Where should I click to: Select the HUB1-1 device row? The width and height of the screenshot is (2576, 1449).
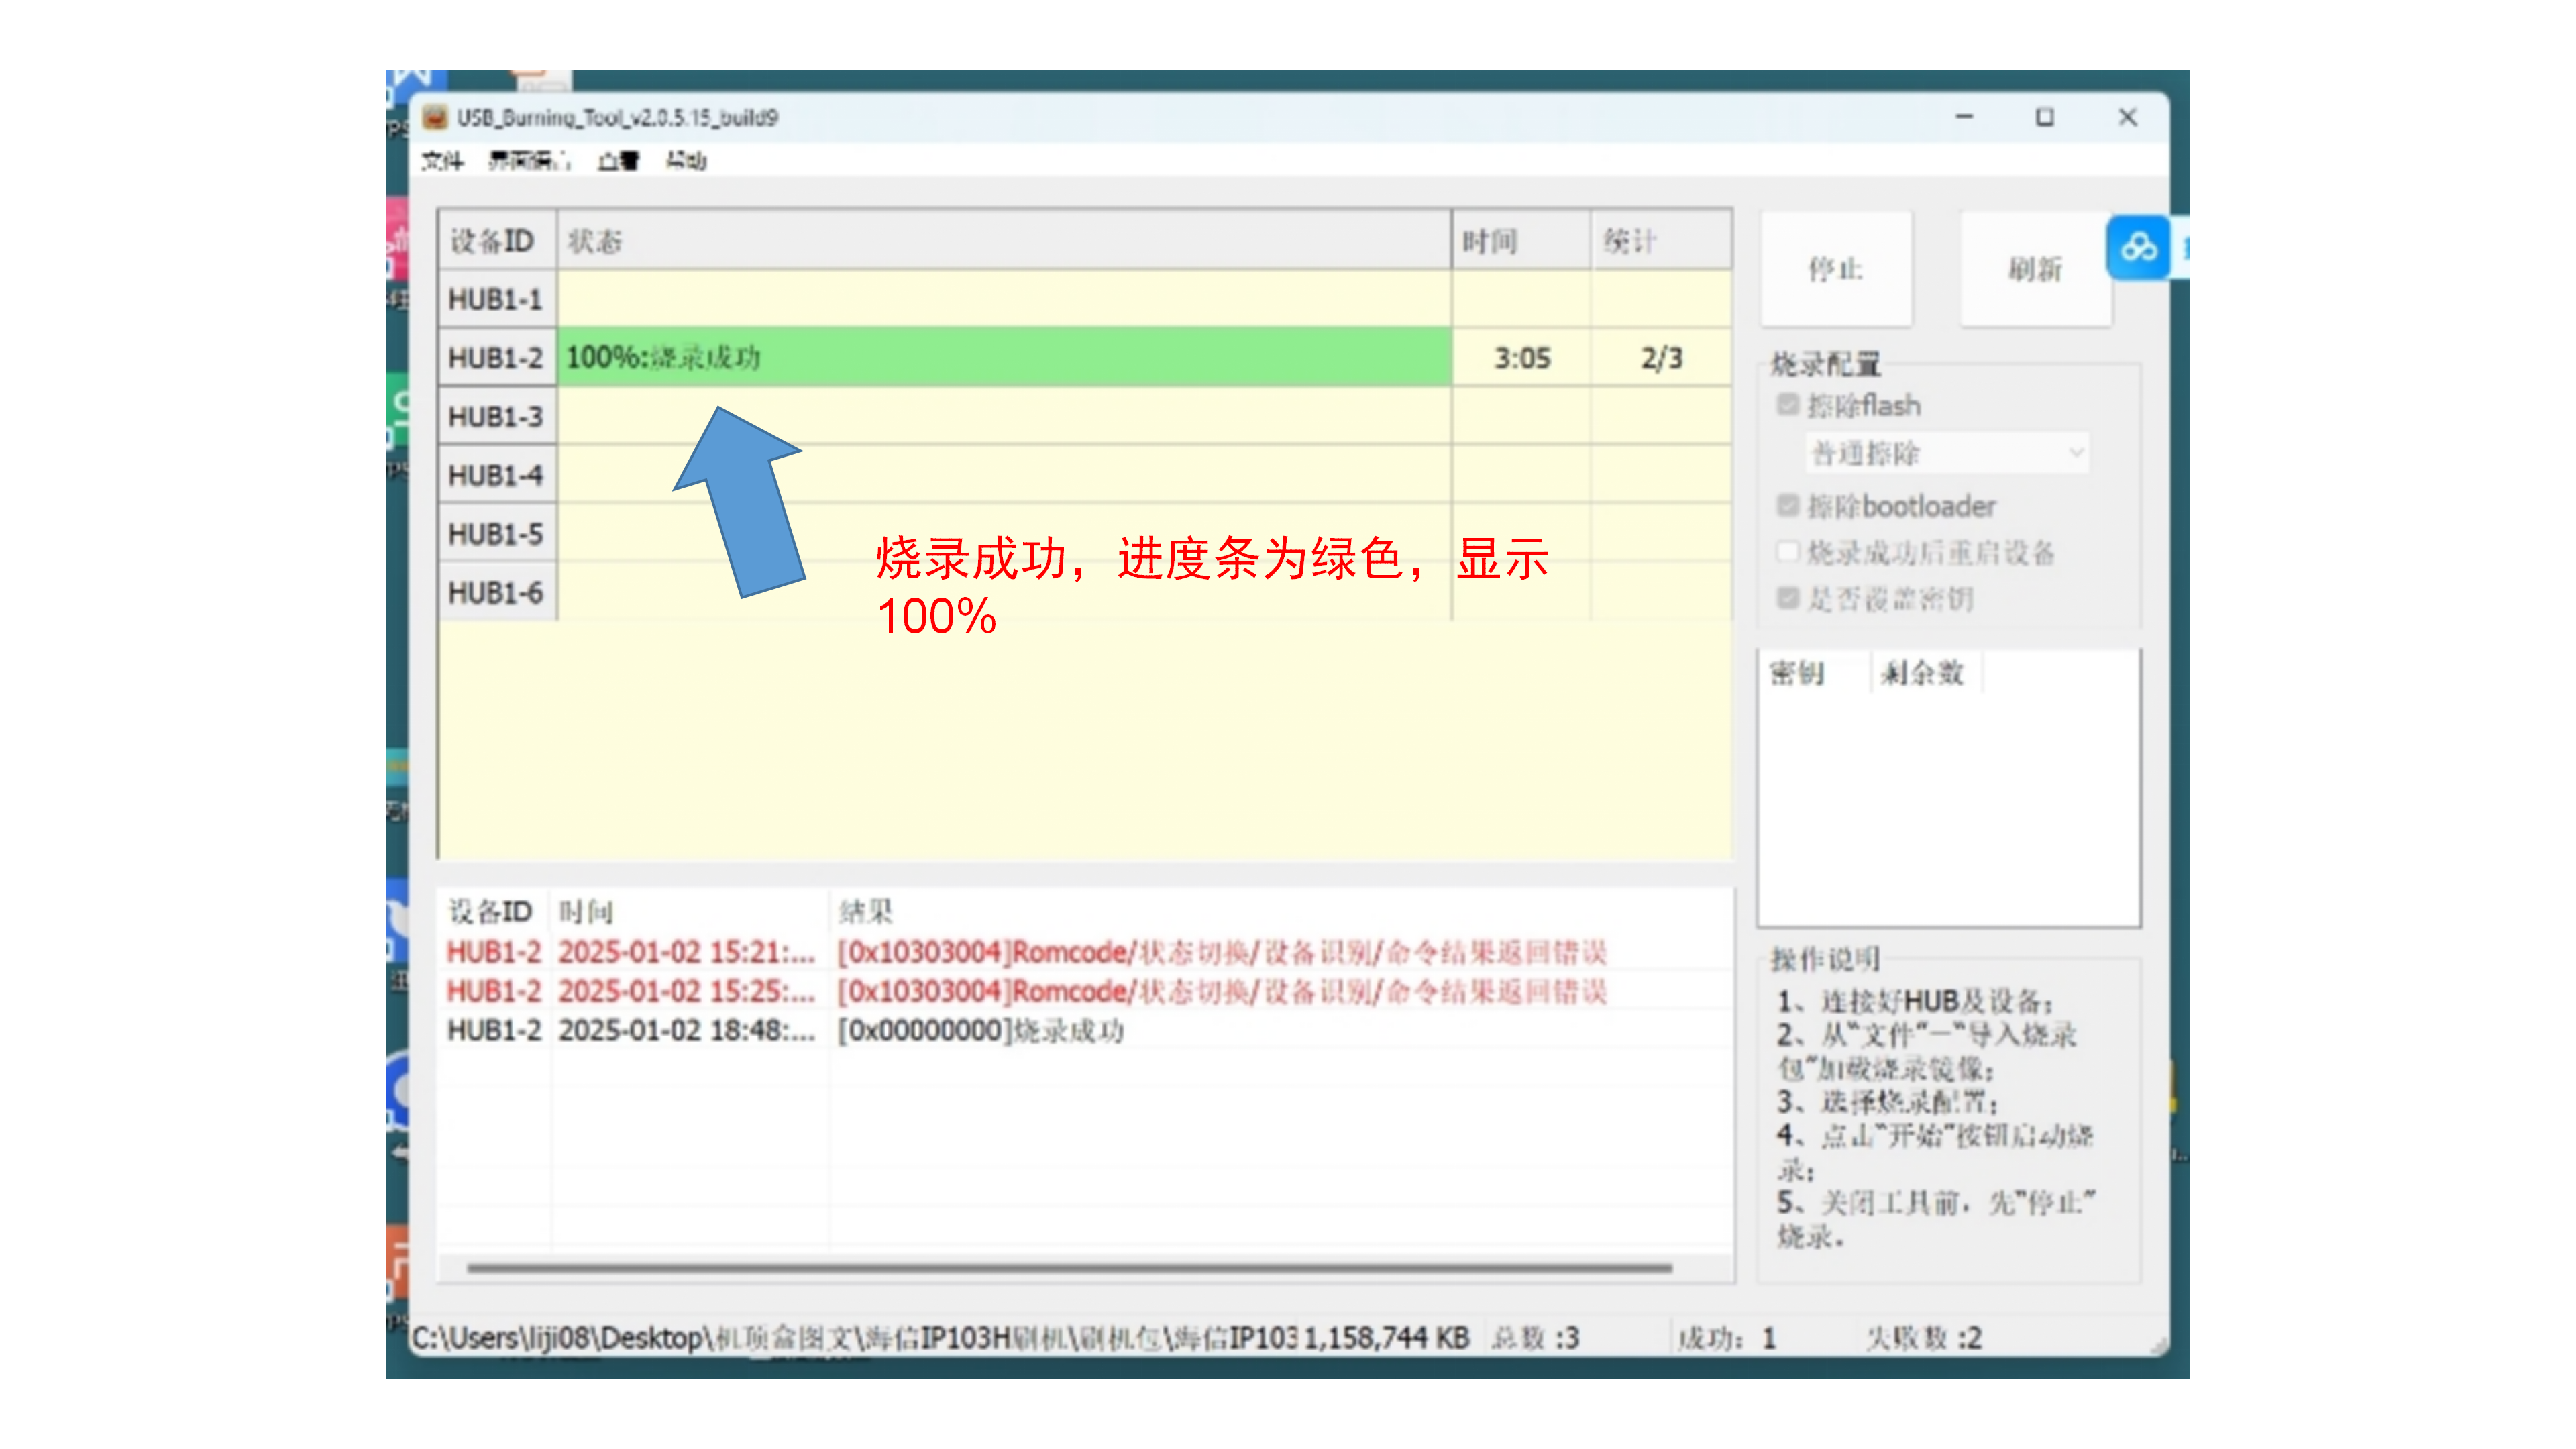pos(1085,299)
